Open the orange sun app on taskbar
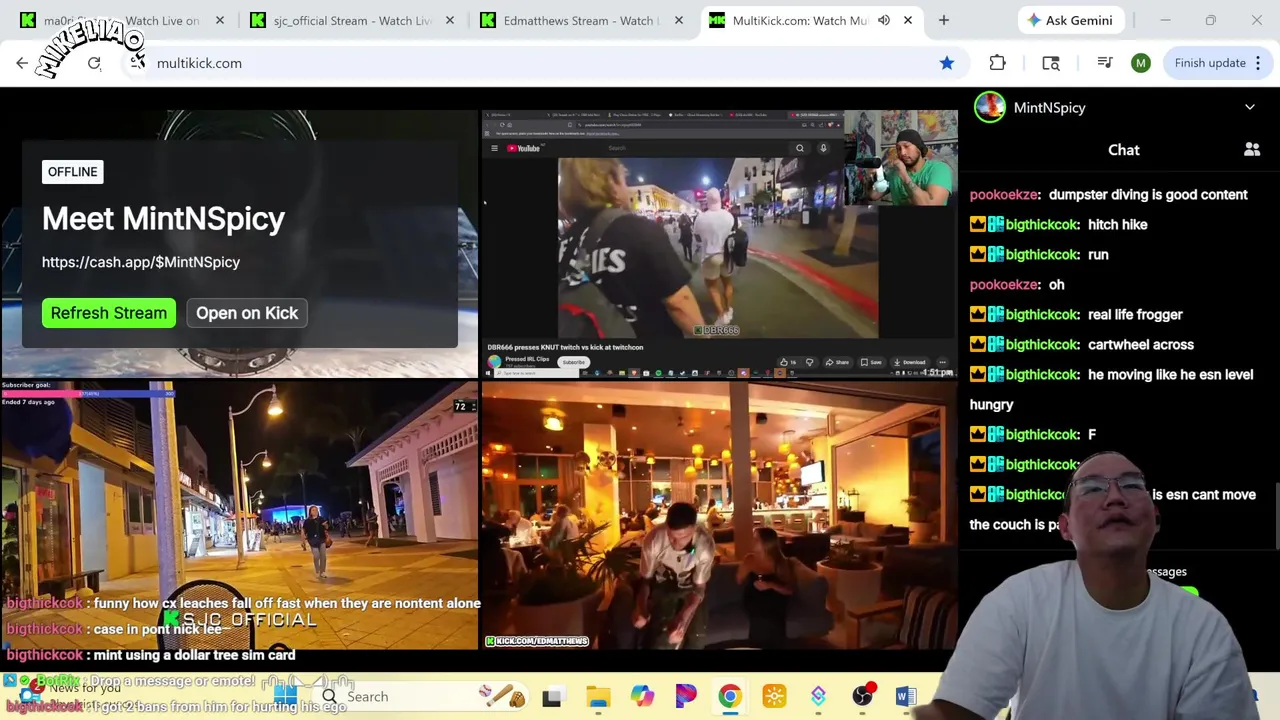This screenshot has height=720, width=1280. click(x=774, y=697)
